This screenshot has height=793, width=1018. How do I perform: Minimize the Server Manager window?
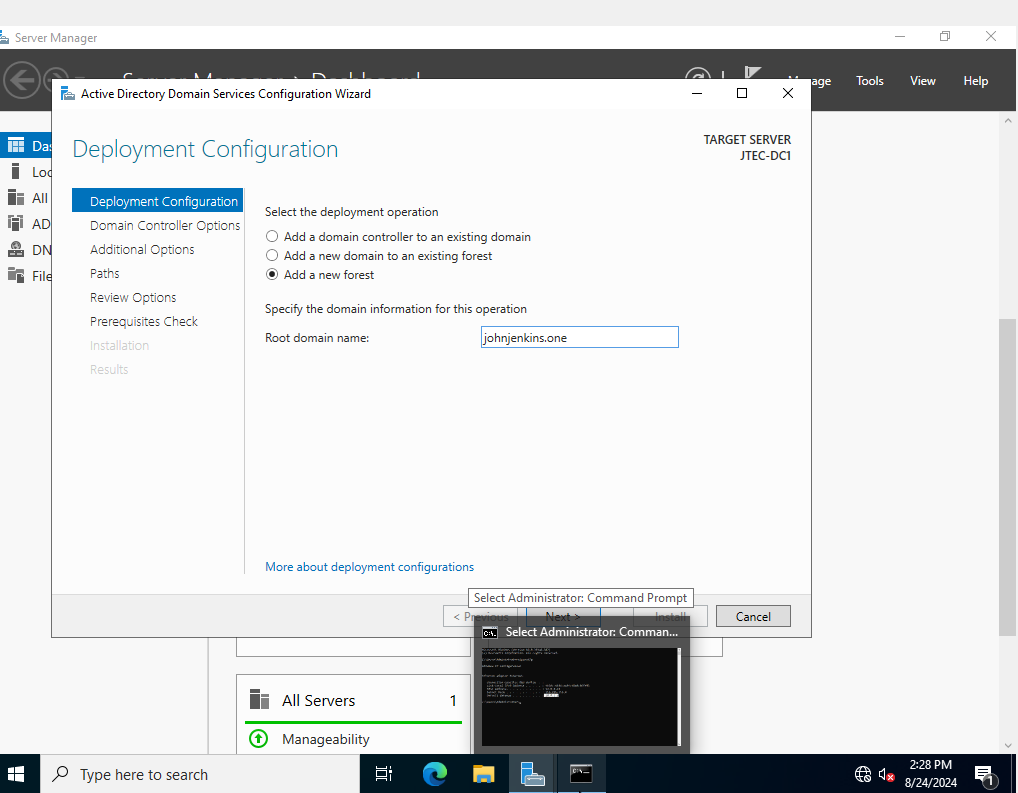click(900, 36)
